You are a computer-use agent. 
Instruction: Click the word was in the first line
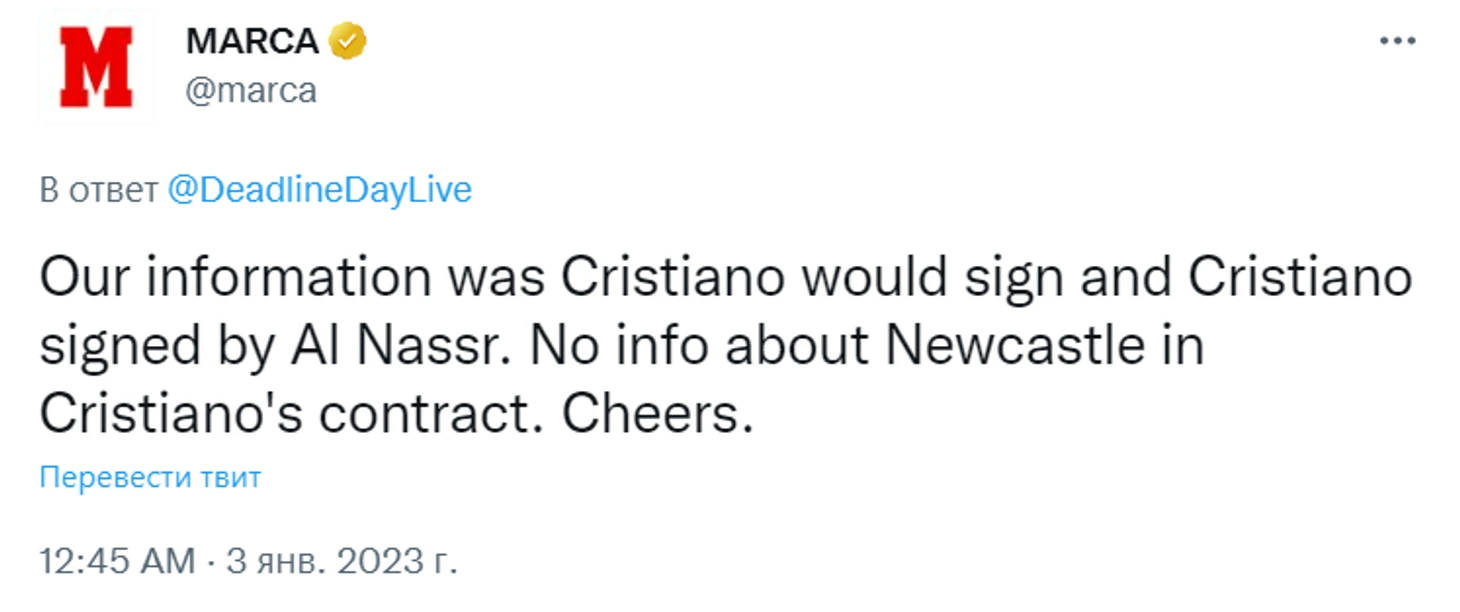pos(497,279)
